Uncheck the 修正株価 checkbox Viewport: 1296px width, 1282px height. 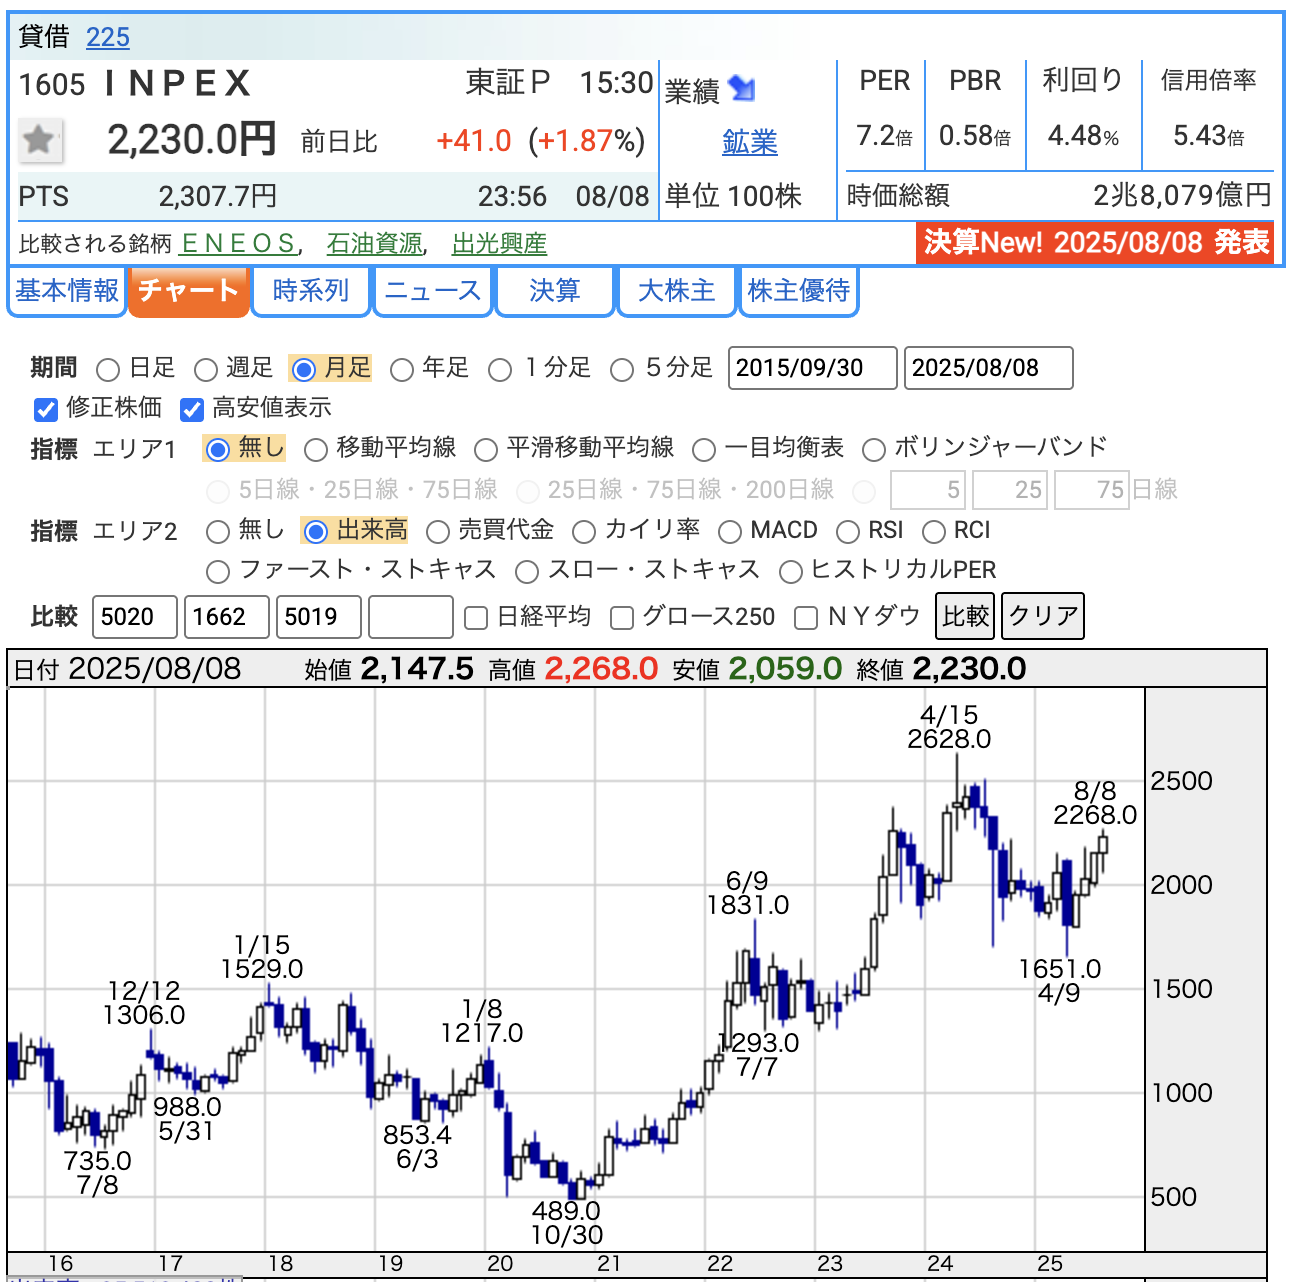[45, 409]
